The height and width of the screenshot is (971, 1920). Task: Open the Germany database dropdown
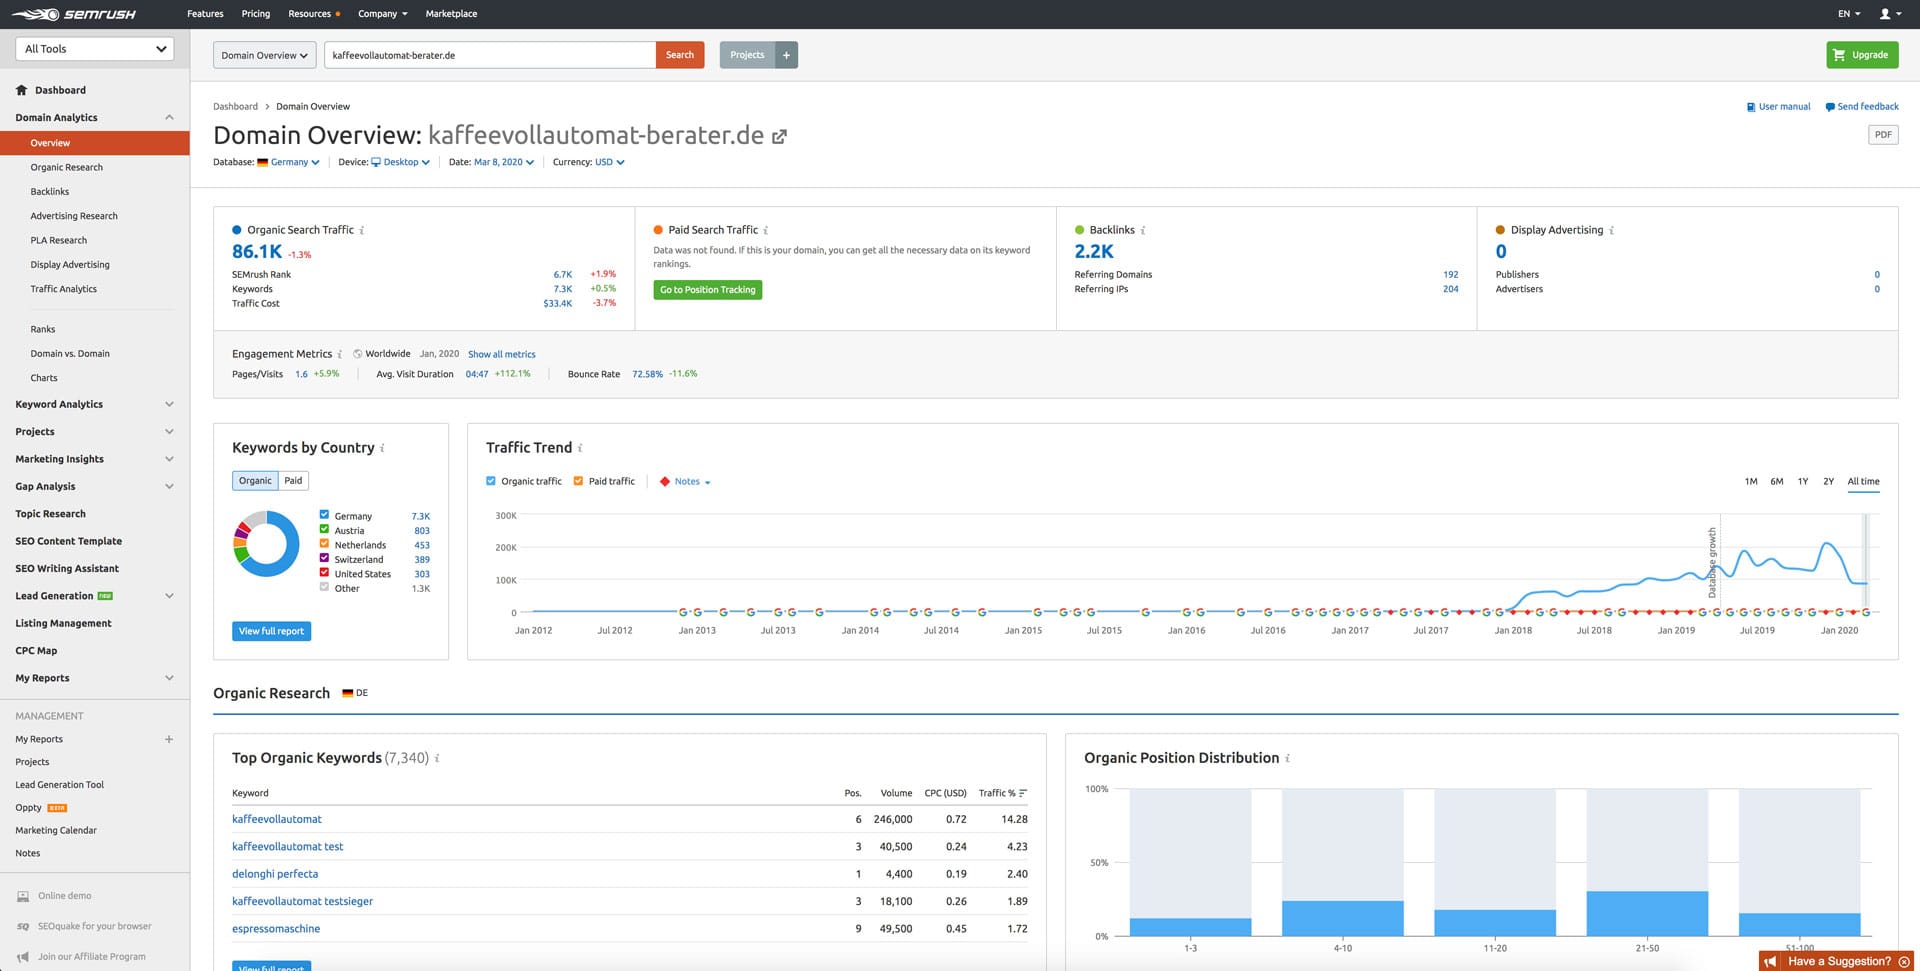click(289, 162)
